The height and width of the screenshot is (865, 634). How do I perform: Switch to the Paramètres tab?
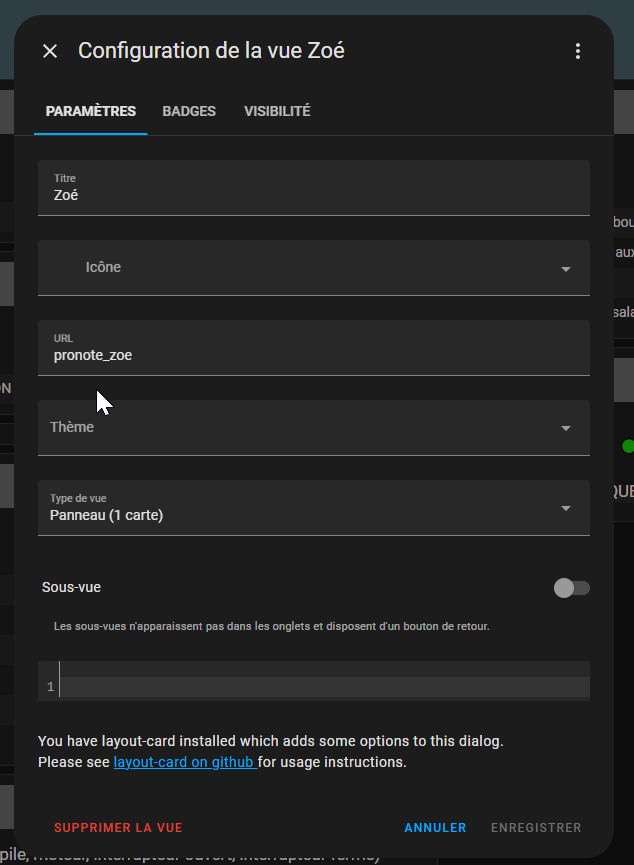[x=91, y=111]
